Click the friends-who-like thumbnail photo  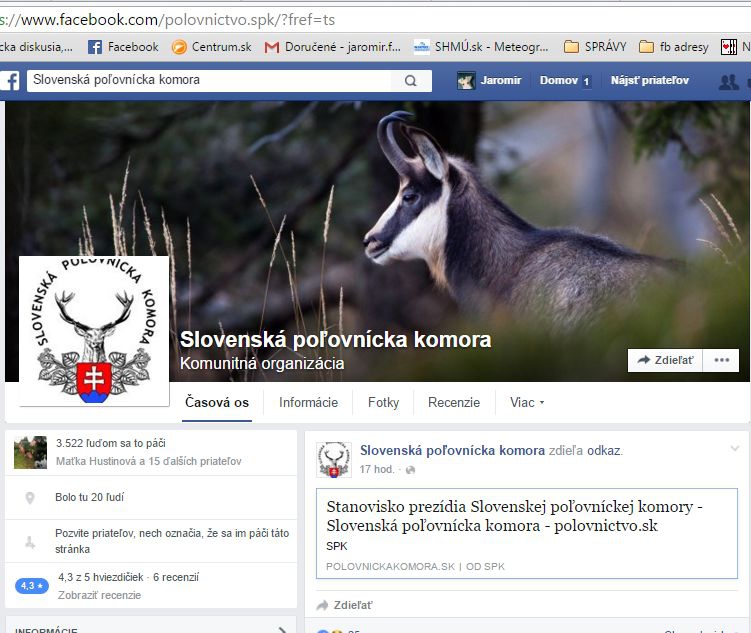pos(30,452)
